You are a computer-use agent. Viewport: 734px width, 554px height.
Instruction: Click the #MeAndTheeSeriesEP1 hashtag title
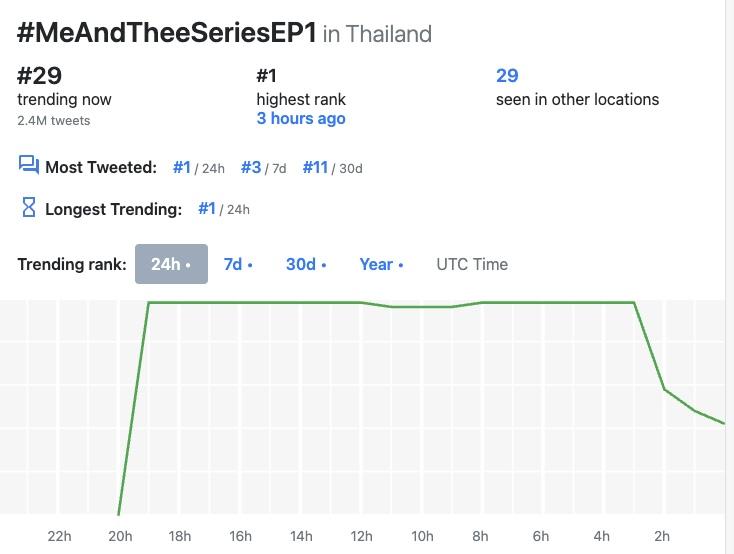[167, 32]
